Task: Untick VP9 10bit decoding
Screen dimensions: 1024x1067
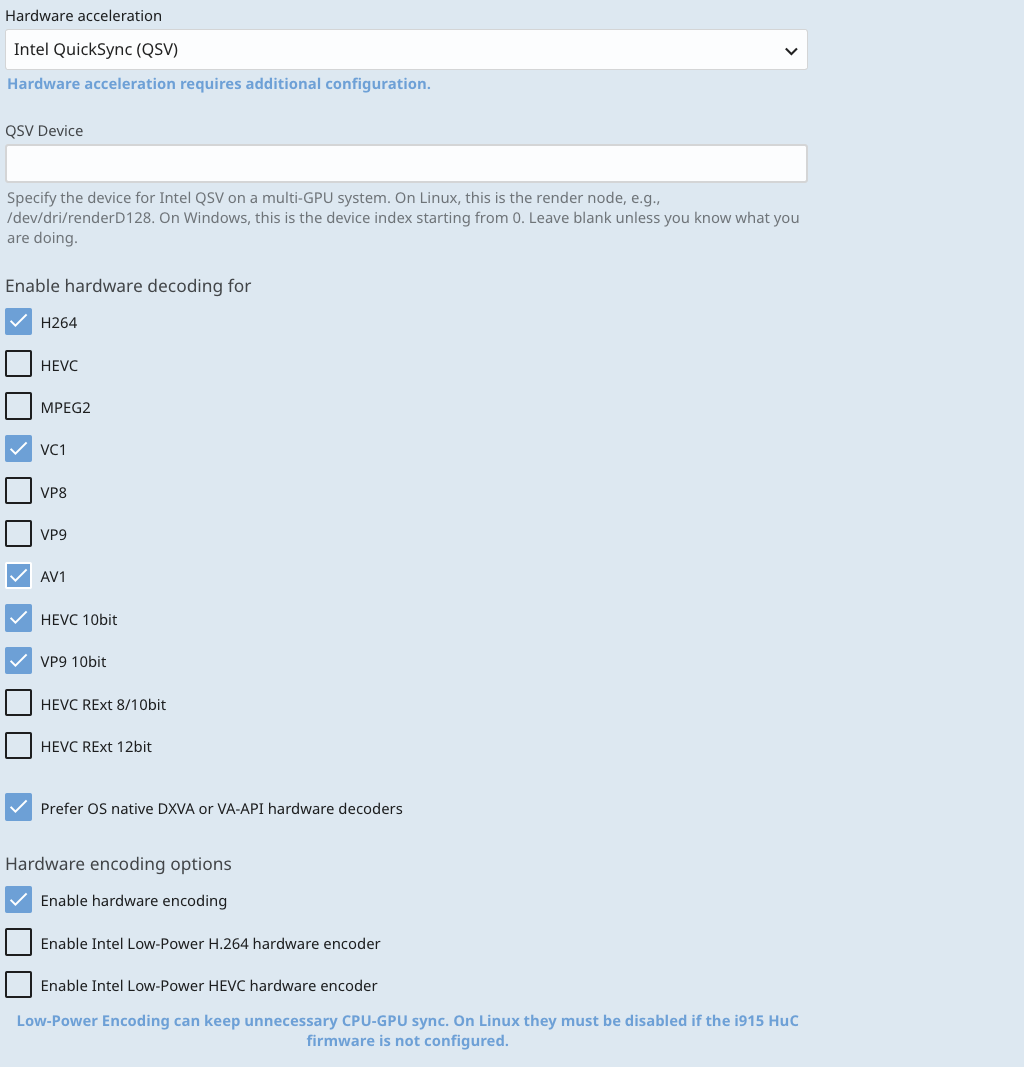Action: [x=19, y=661]
